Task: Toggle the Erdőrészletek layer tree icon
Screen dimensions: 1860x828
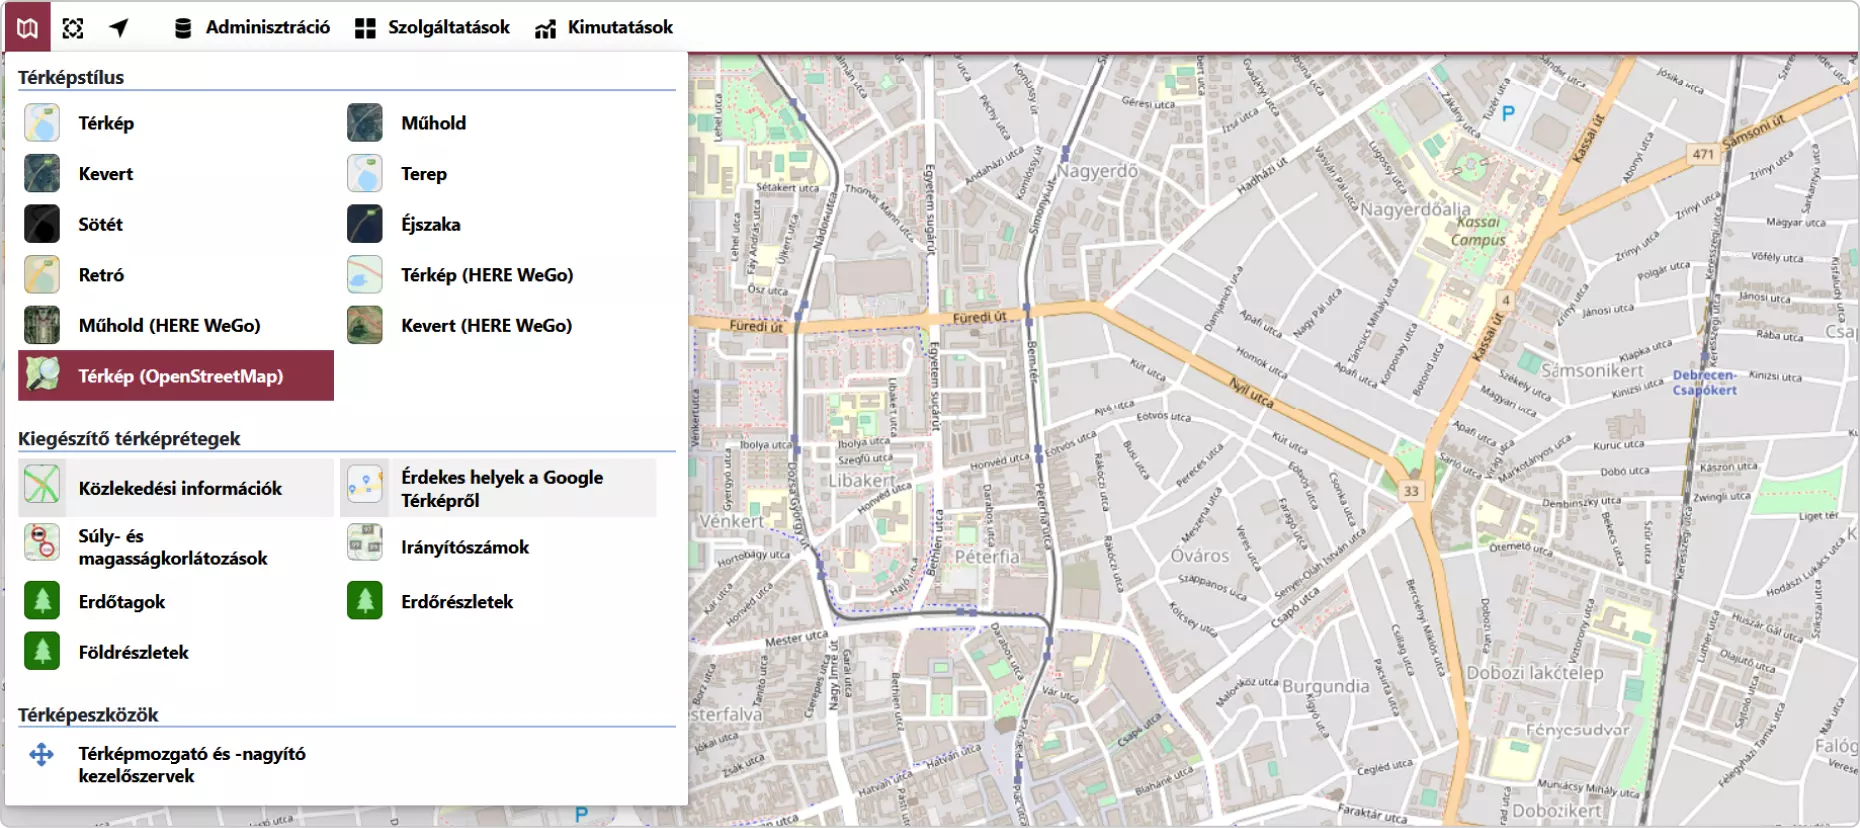Action: click(365, 601)
